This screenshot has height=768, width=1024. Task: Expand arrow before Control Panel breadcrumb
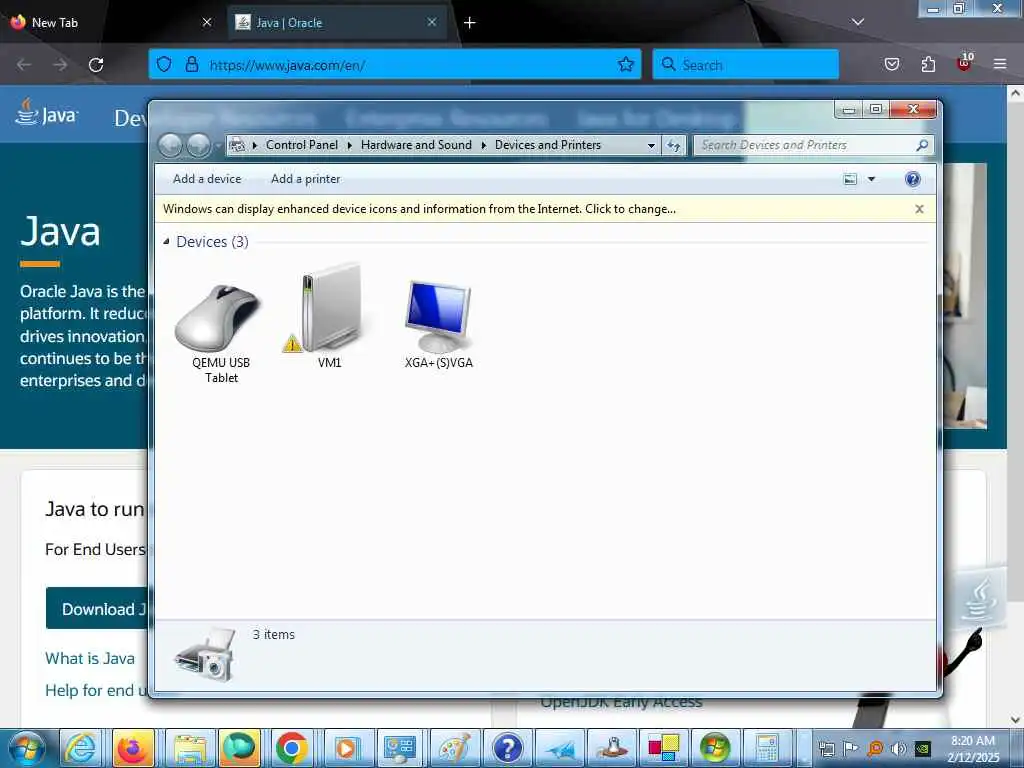(255, 146)
